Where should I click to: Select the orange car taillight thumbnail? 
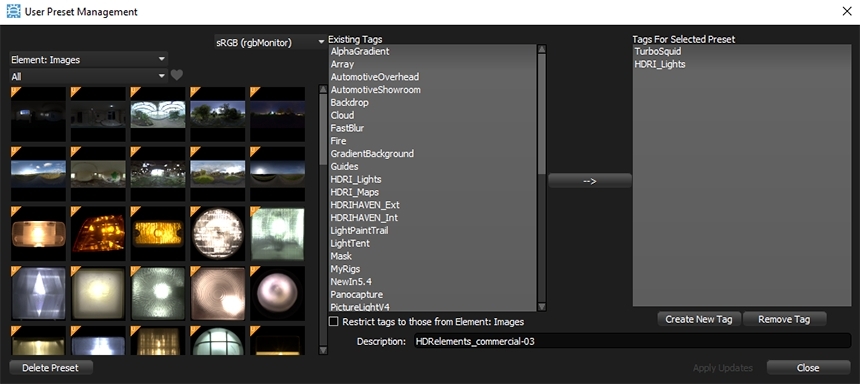(98, 234)
